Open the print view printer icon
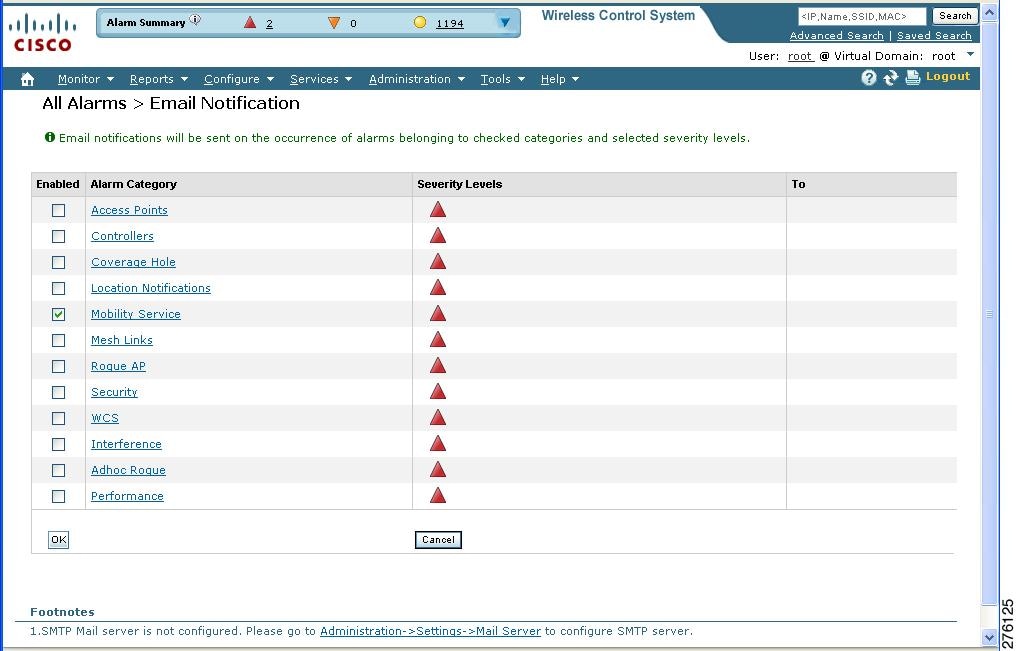The width and height of the screenshot is (1017, 651). point(913,78)
